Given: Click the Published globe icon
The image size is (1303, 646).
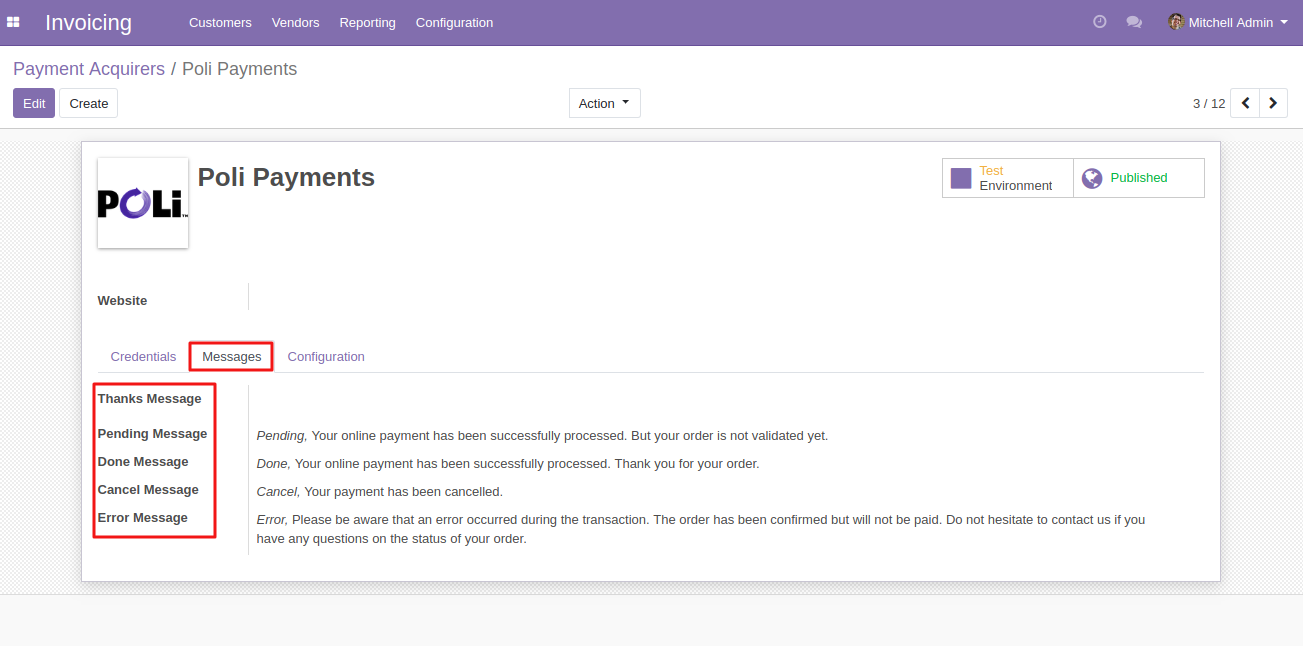Looking at the screenshot, I should (1092, 178).
